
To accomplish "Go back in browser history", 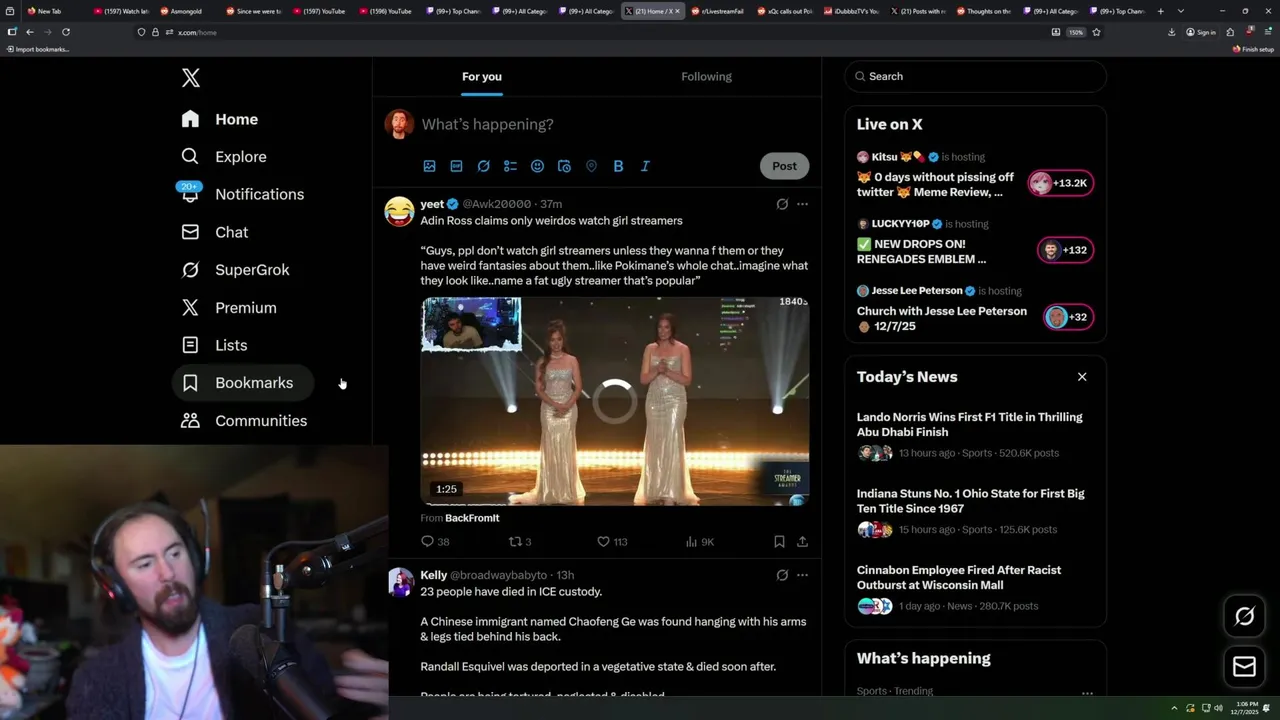I will [30, 32].
